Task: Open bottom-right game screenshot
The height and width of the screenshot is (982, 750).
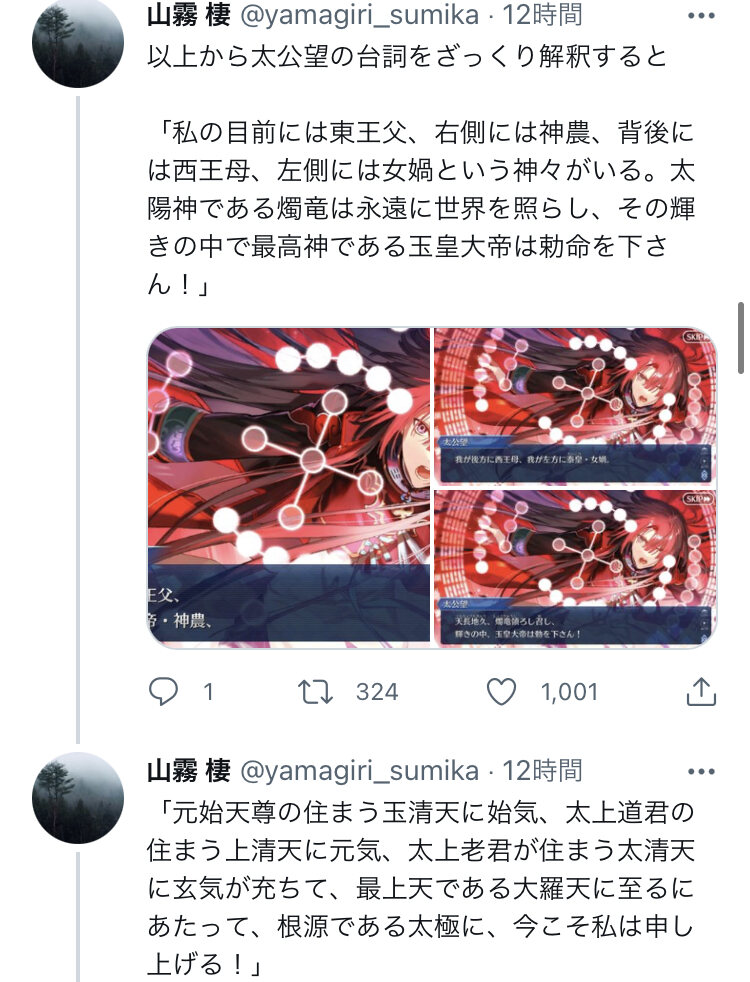Action: pyautogui.click(x=575, y=567)
